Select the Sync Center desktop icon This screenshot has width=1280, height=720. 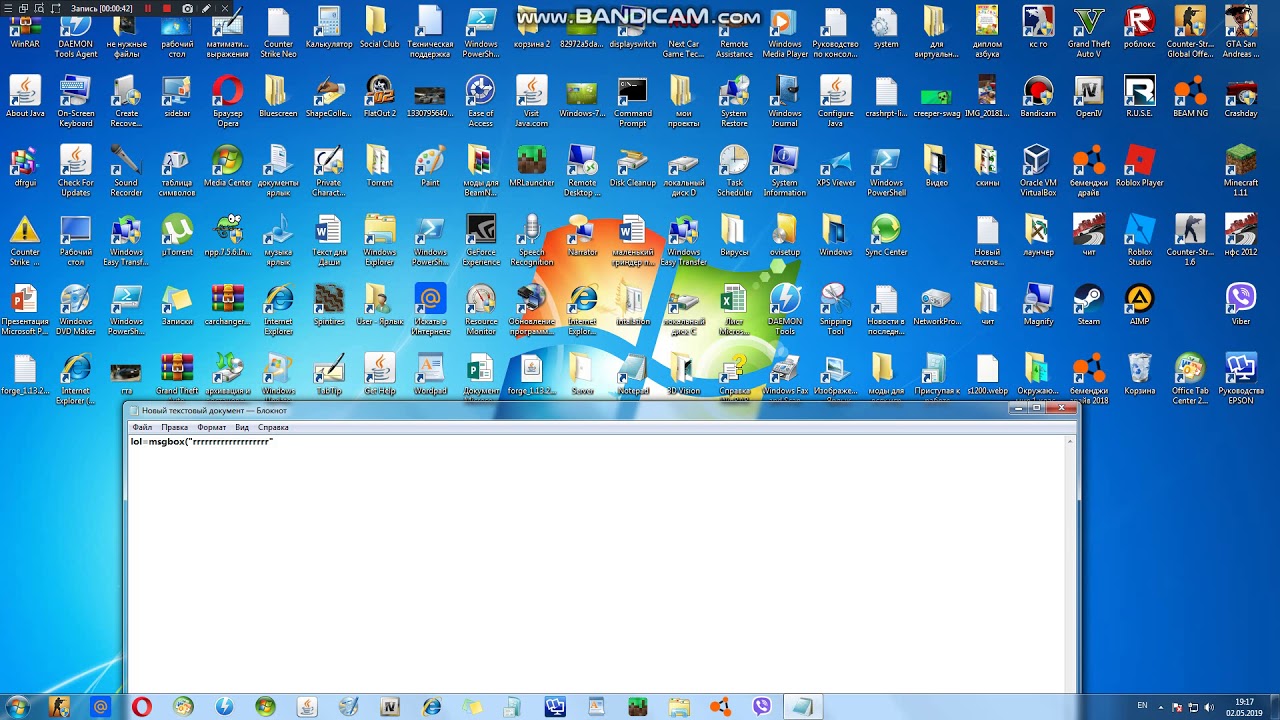[886, 235]
